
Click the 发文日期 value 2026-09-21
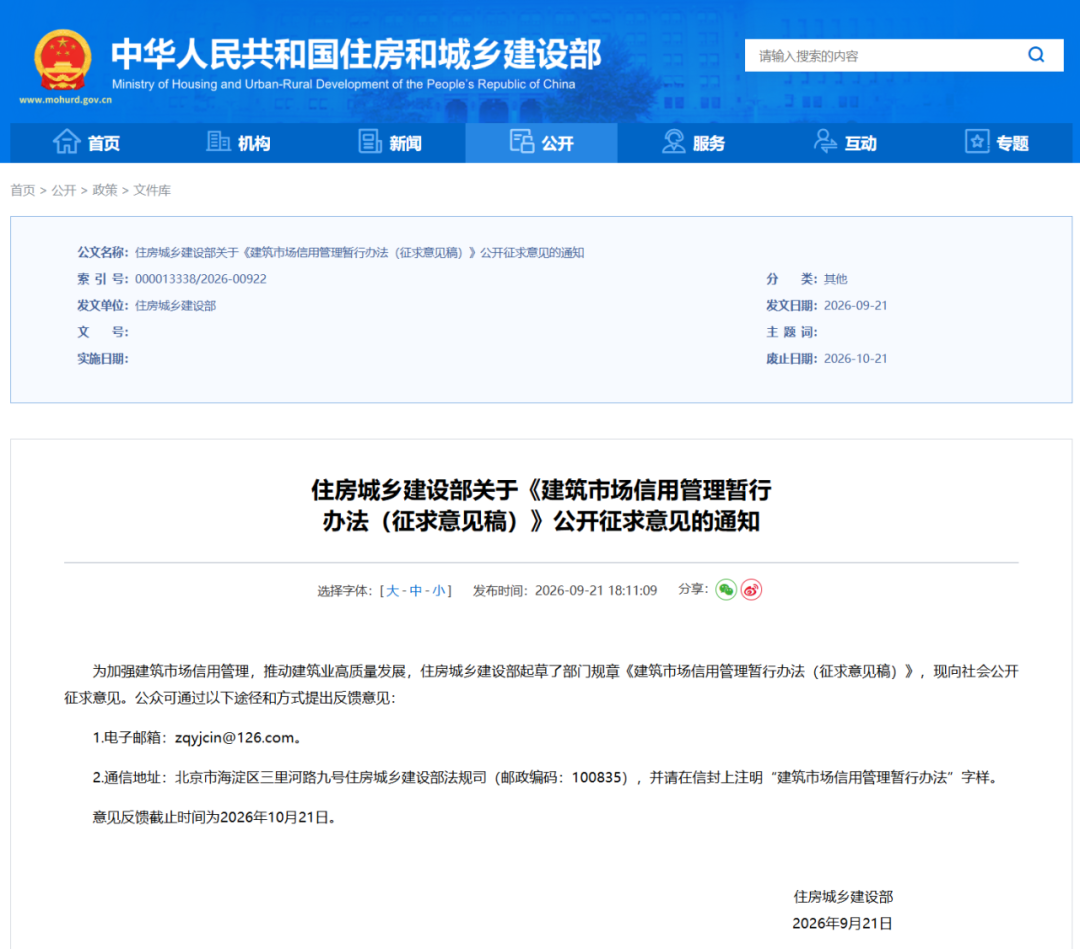(x=855, y=306)
